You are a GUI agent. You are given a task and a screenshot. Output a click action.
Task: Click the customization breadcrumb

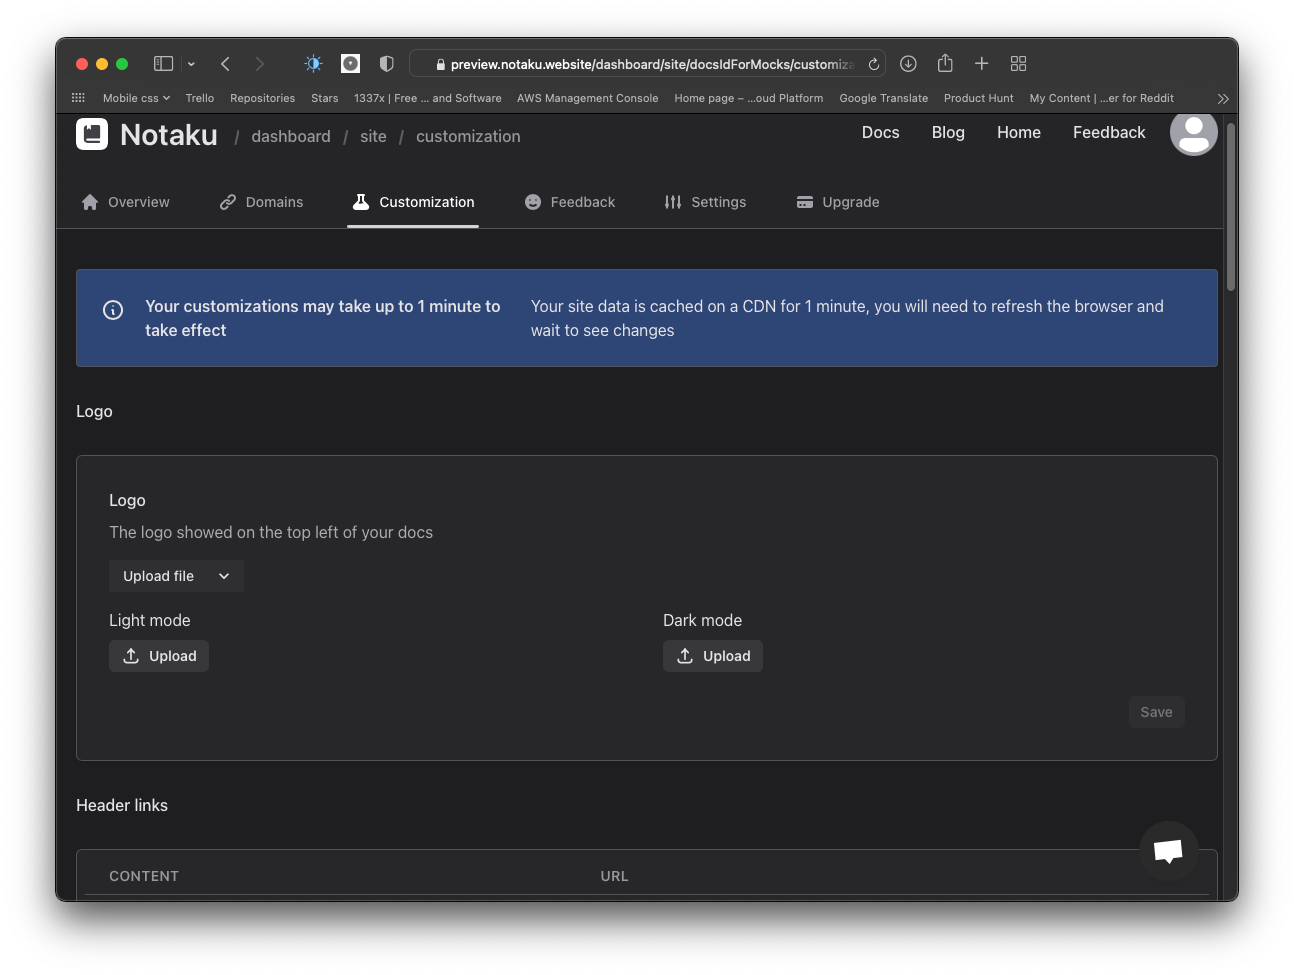click(468, 136)
